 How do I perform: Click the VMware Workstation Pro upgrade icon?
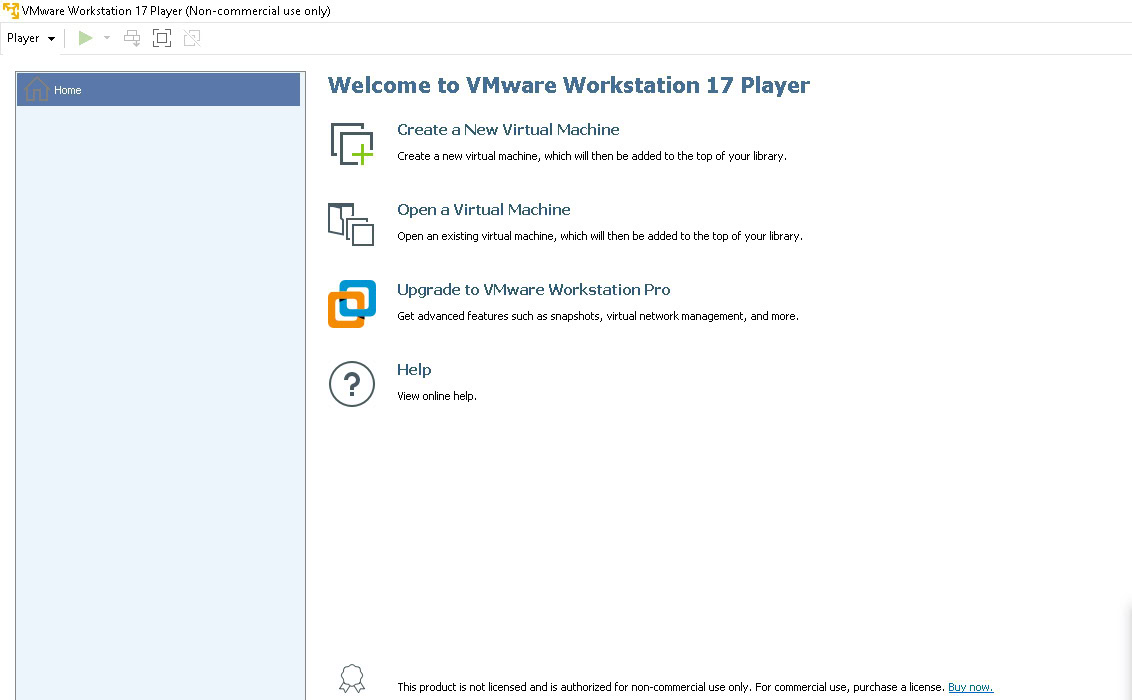coord(352,304)
